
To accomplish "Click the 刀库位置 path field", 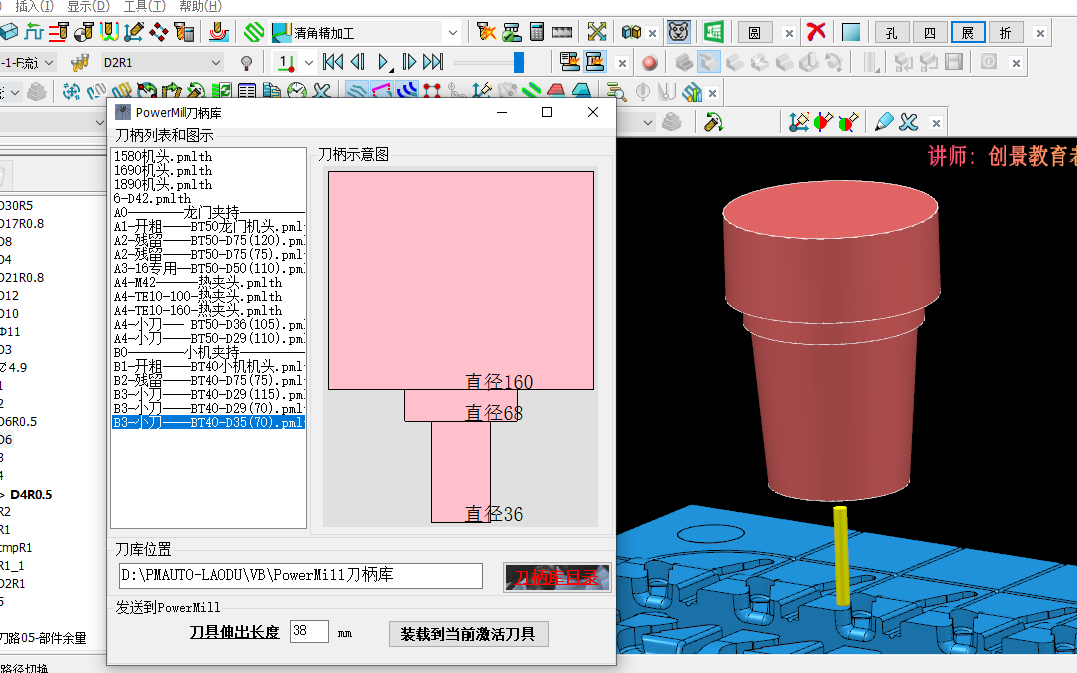I will pyautogui.click(x=301, y=575).
